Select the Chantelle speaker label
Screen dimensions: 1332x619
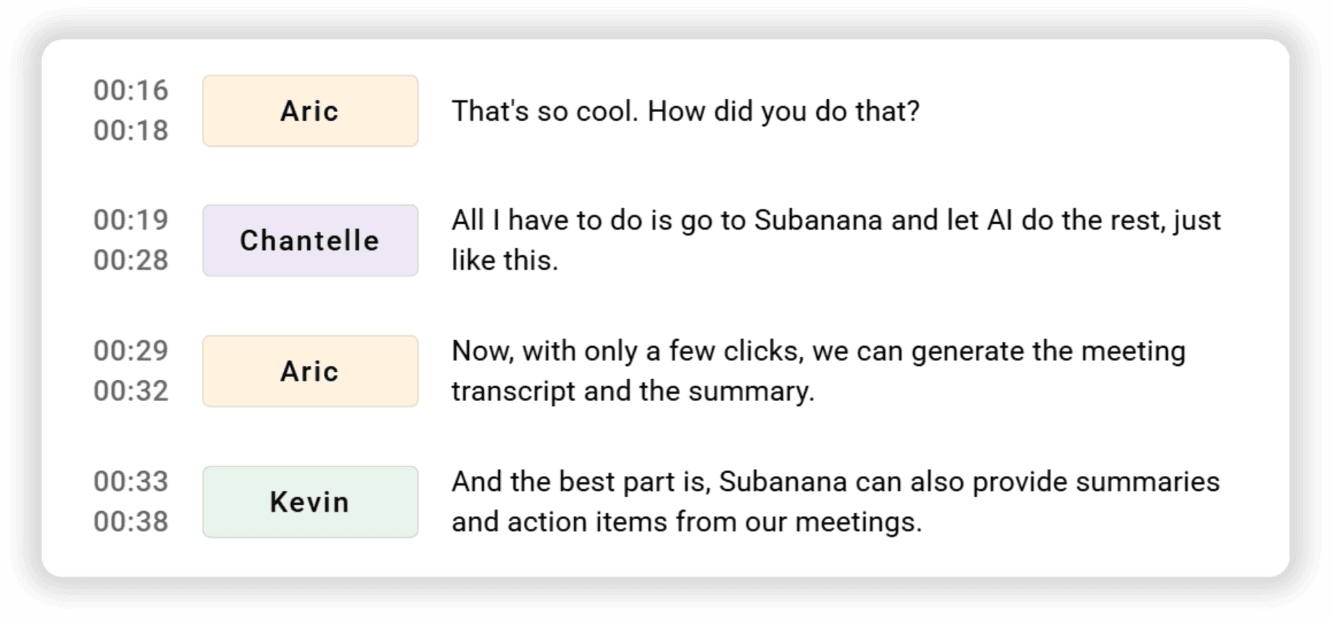click(x=310, y=241)
